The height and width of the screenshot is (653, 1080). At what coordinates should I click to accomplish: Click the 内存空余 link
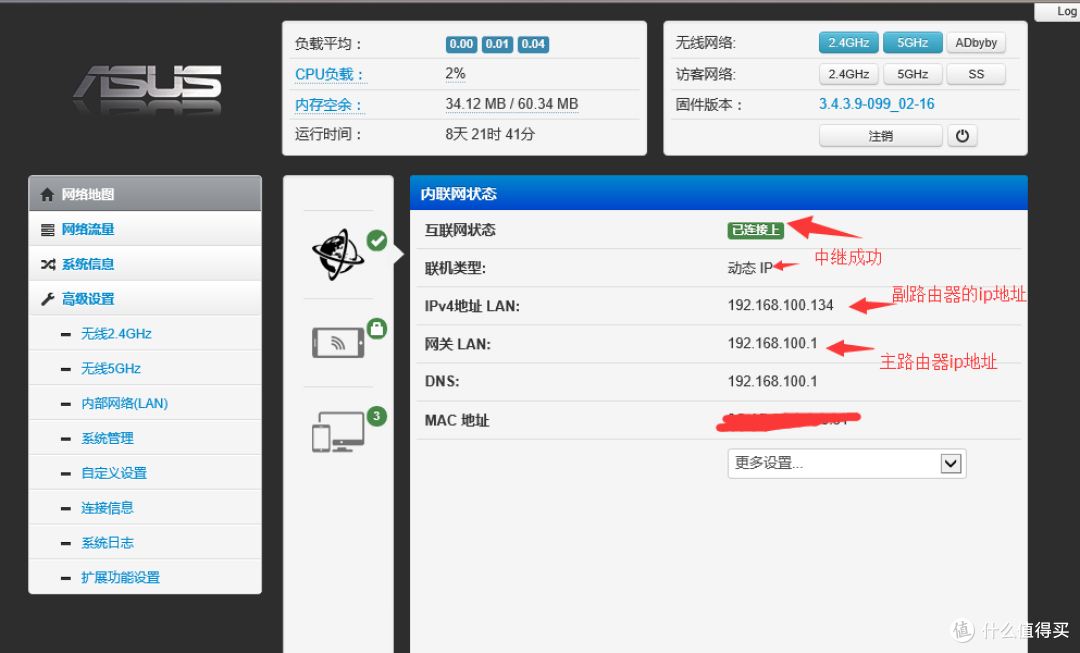(x=329, y=105)
